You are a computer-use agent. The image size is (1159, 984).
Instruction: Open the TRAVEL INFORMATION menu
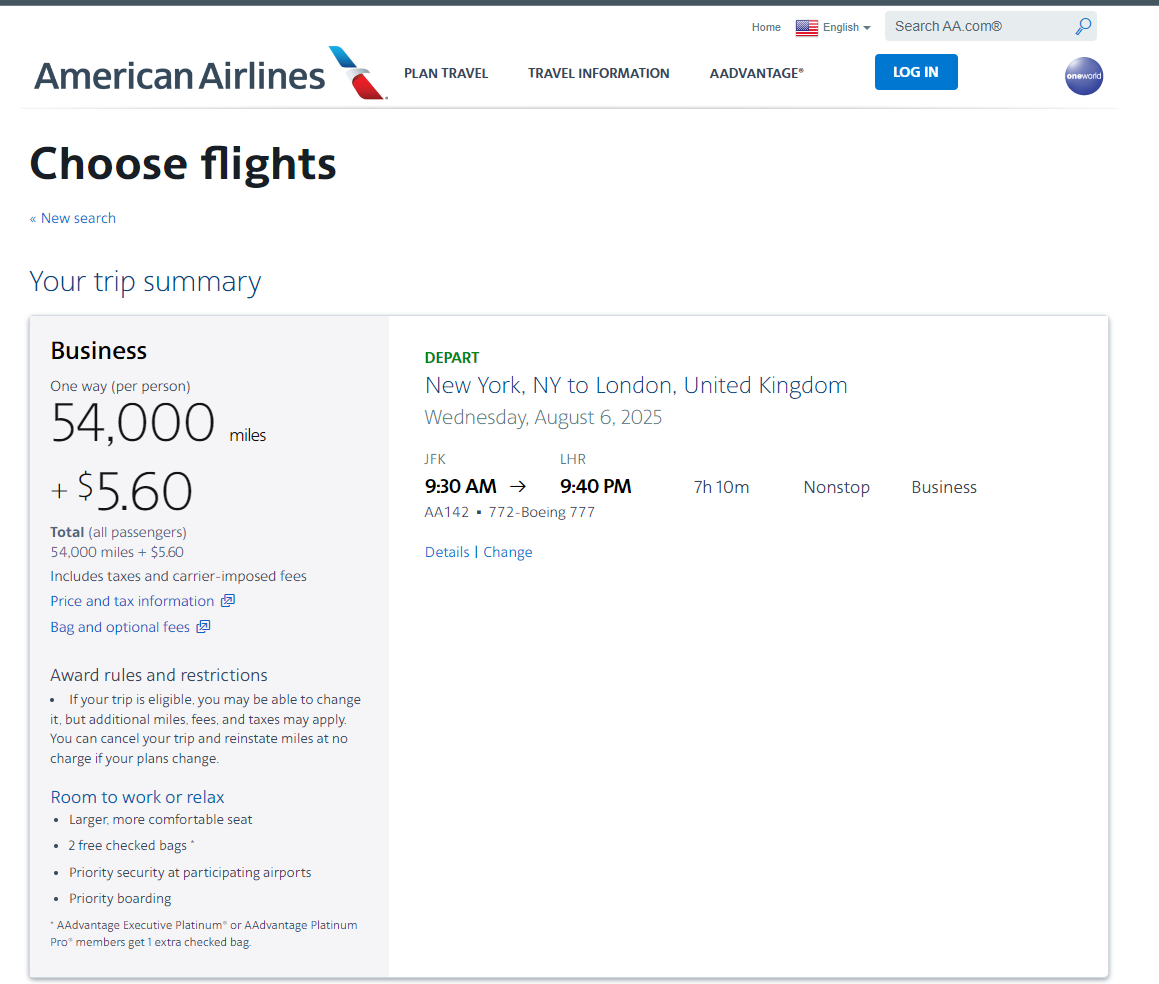click(598, 73)
